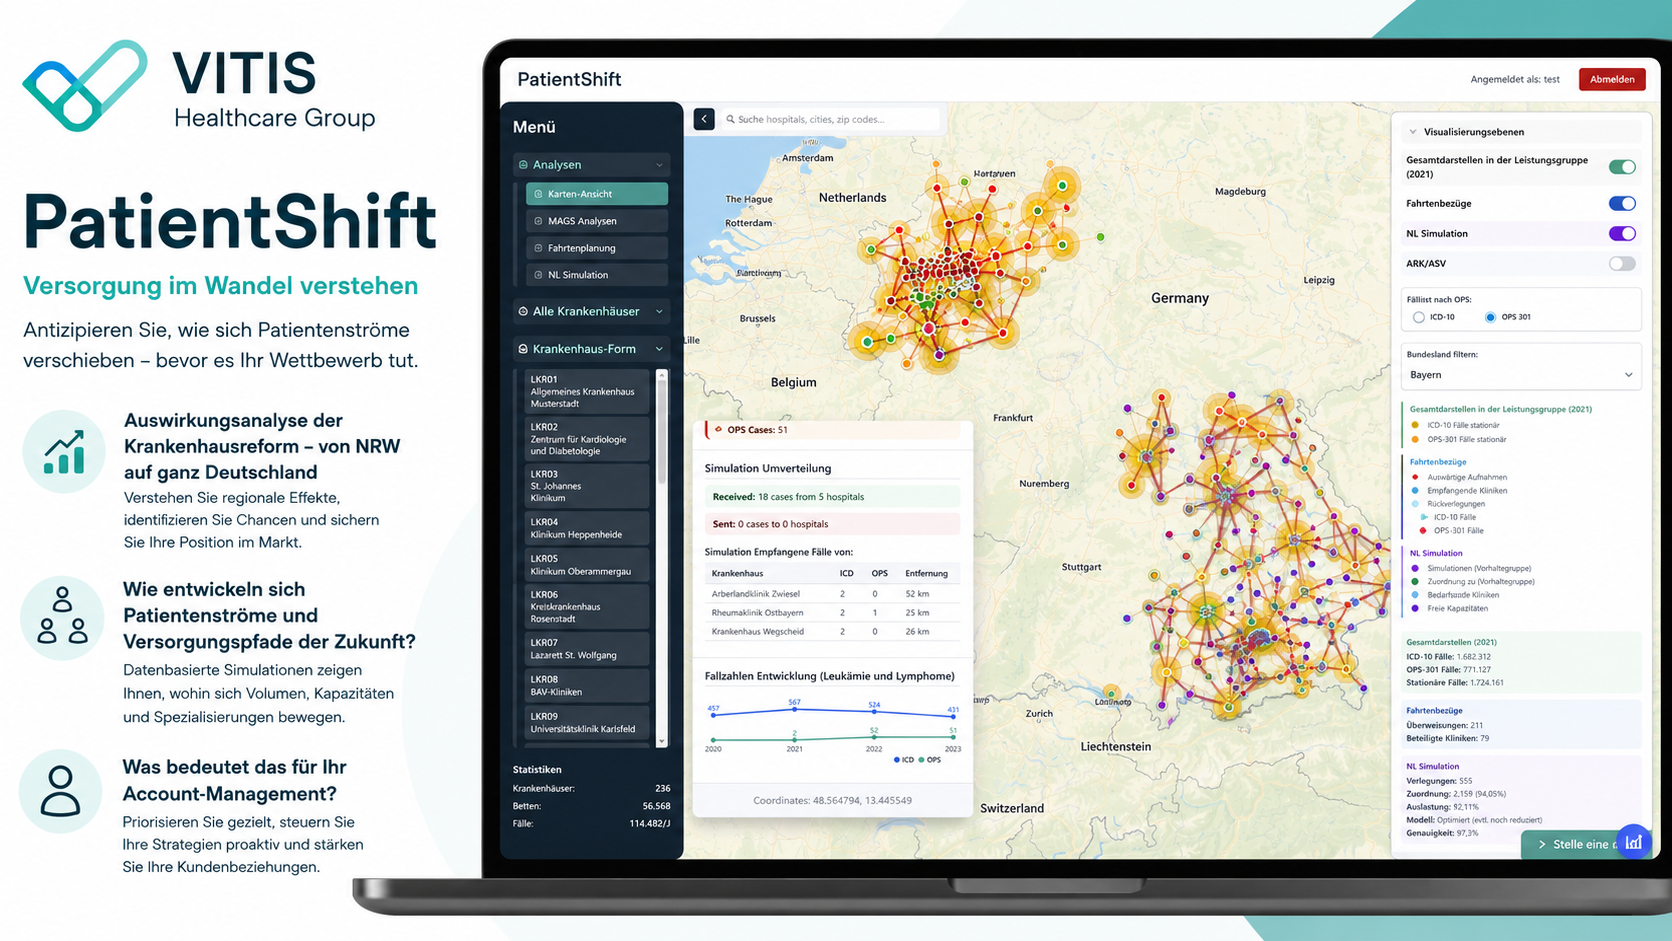Collapse the Krankenhaus-Form chevron
The width and height of the screenshot is (1672, 941).
click(x=659, y=349)
